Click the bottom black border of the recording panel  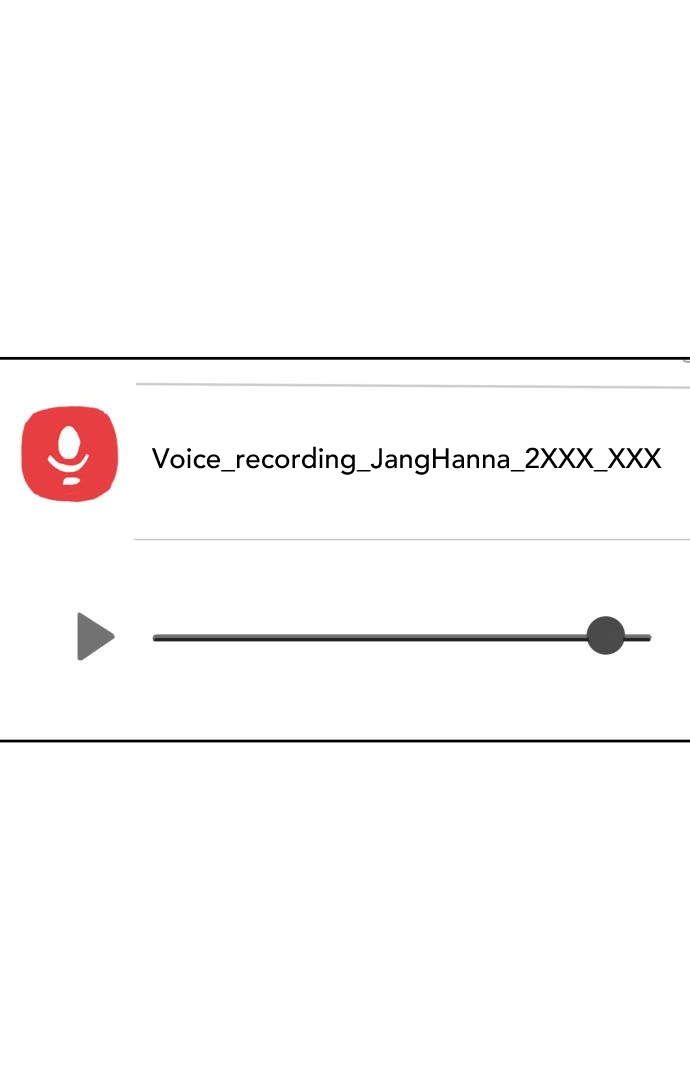click(345, 740)
